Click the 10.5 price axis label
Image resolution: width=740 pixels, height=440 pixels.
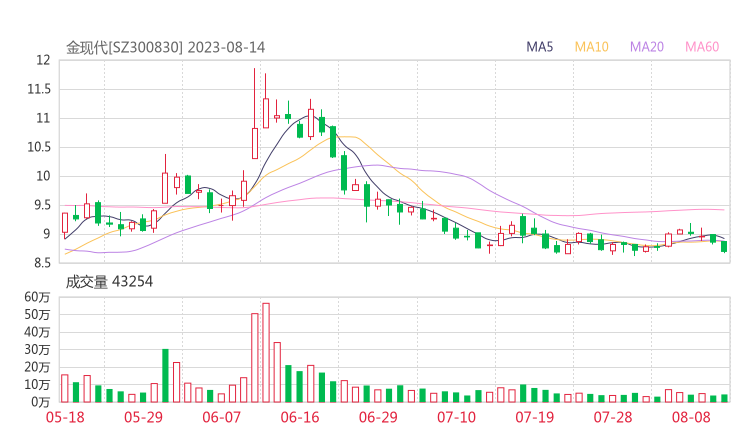pos(39,147)
